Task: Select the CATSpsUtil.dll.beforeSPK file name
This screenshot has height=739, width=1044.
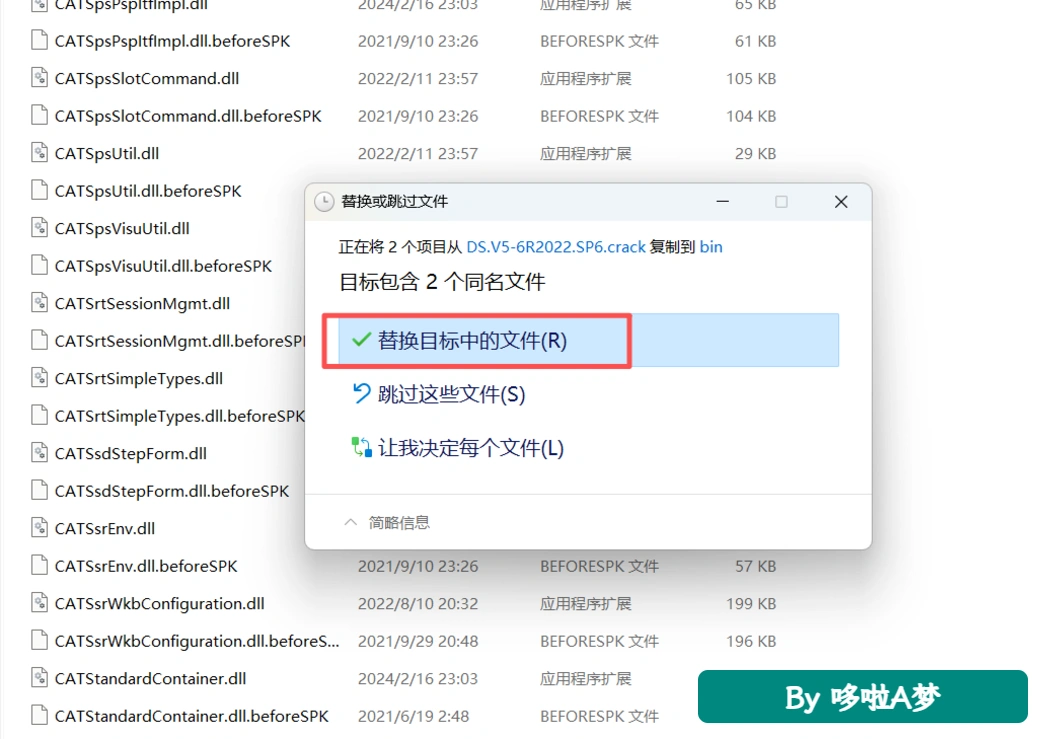Action: [x=148, y=191]
